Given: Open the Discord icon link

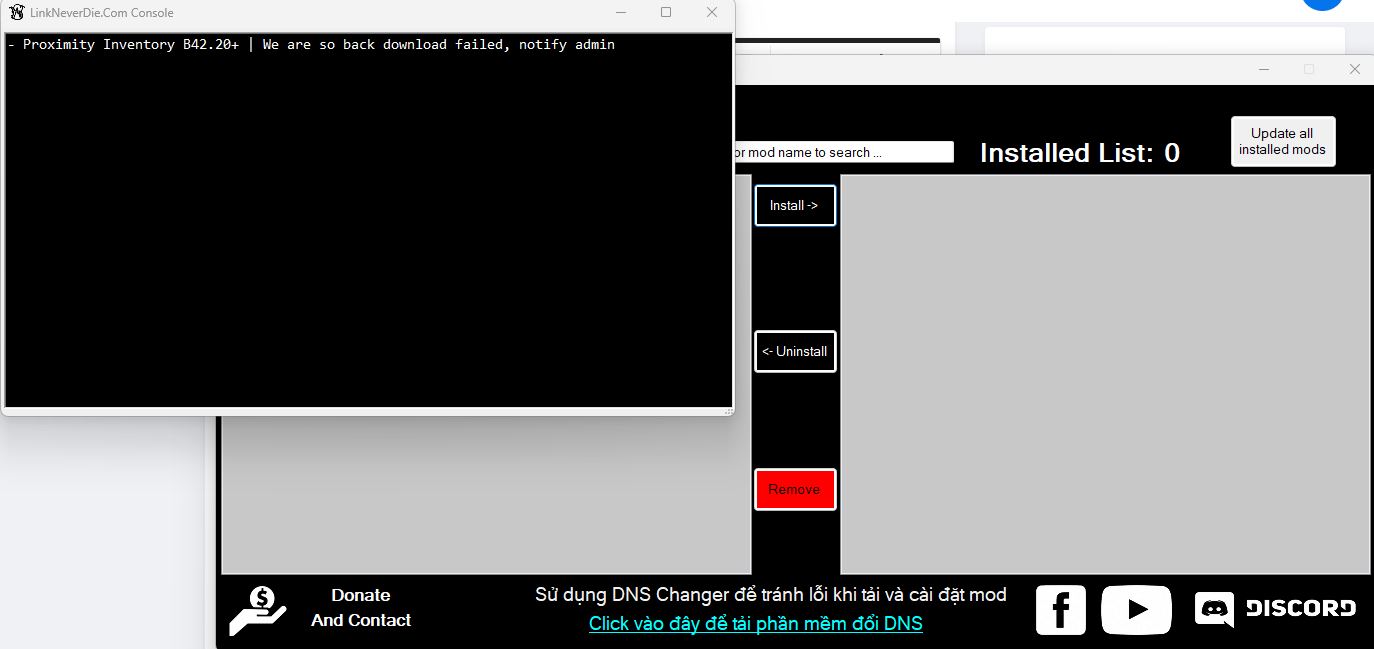Looking at the screenshot, I should click(x=1275, y=608).
